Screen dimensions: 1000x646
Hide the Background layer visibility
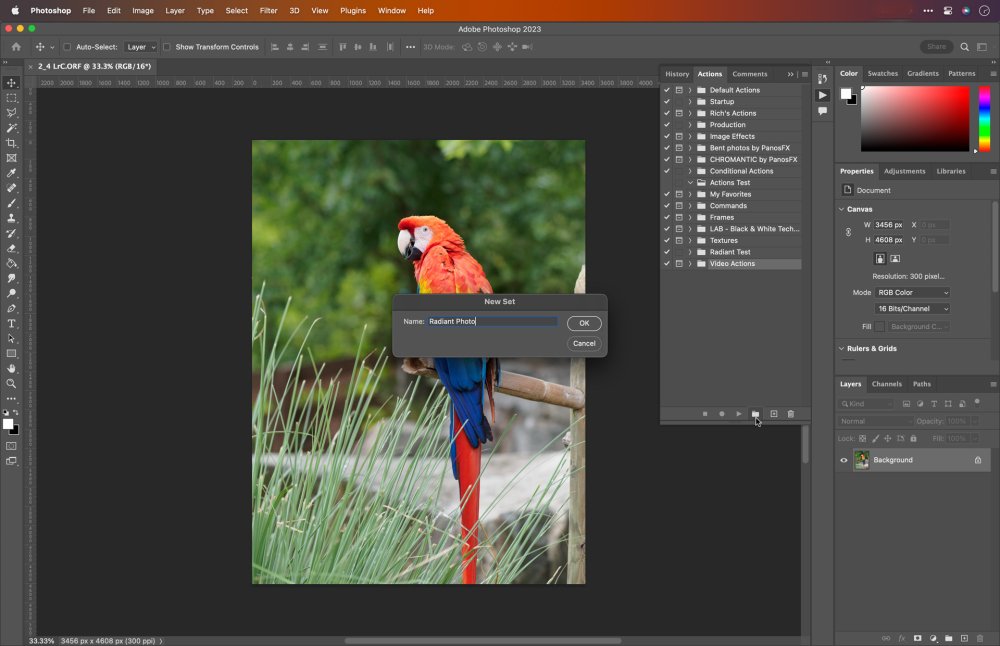(x=844, y=460)
